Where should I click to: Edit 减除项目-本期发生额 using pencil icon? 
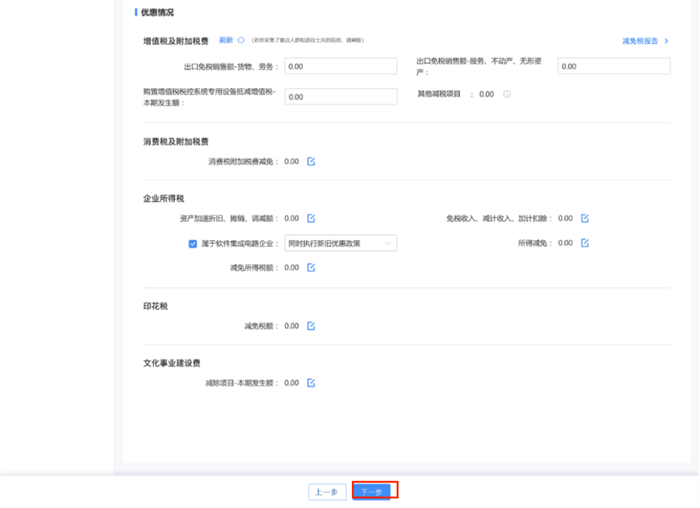[x=311, y=383]
